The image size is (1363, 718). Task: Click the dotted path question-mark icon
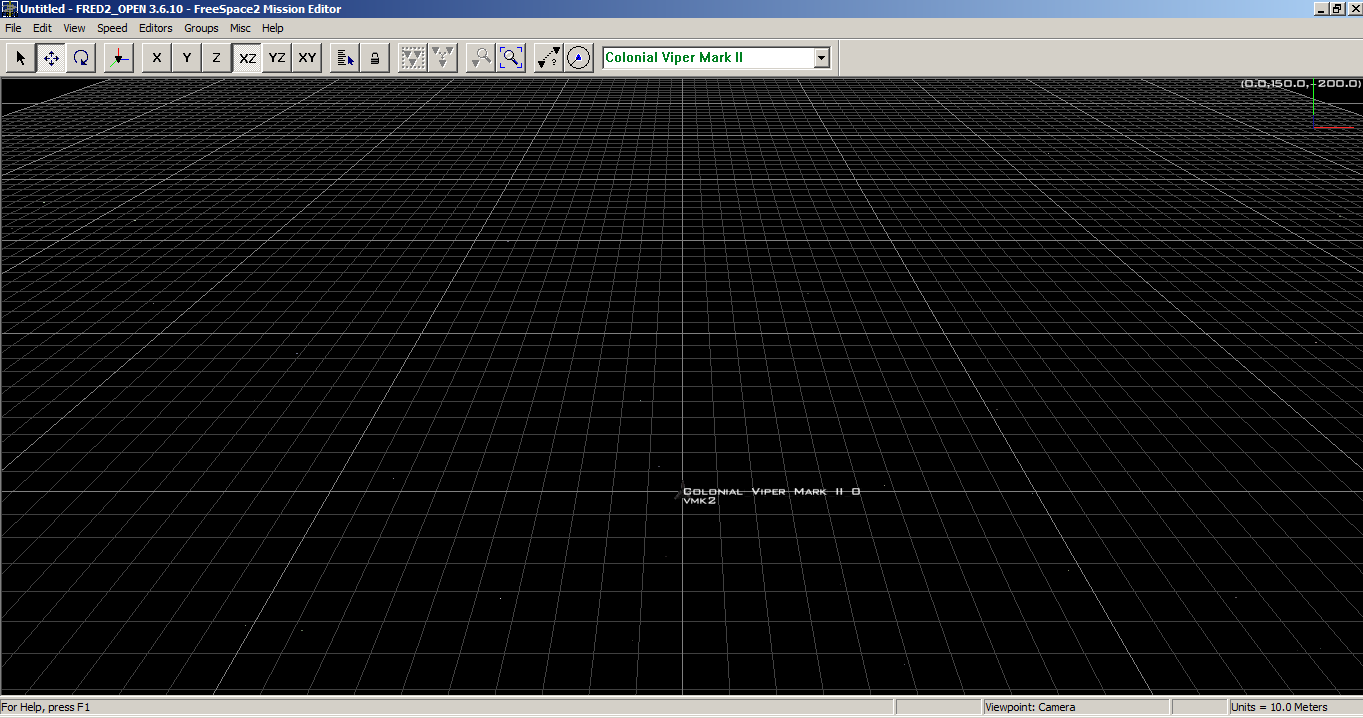click(548, 58)
